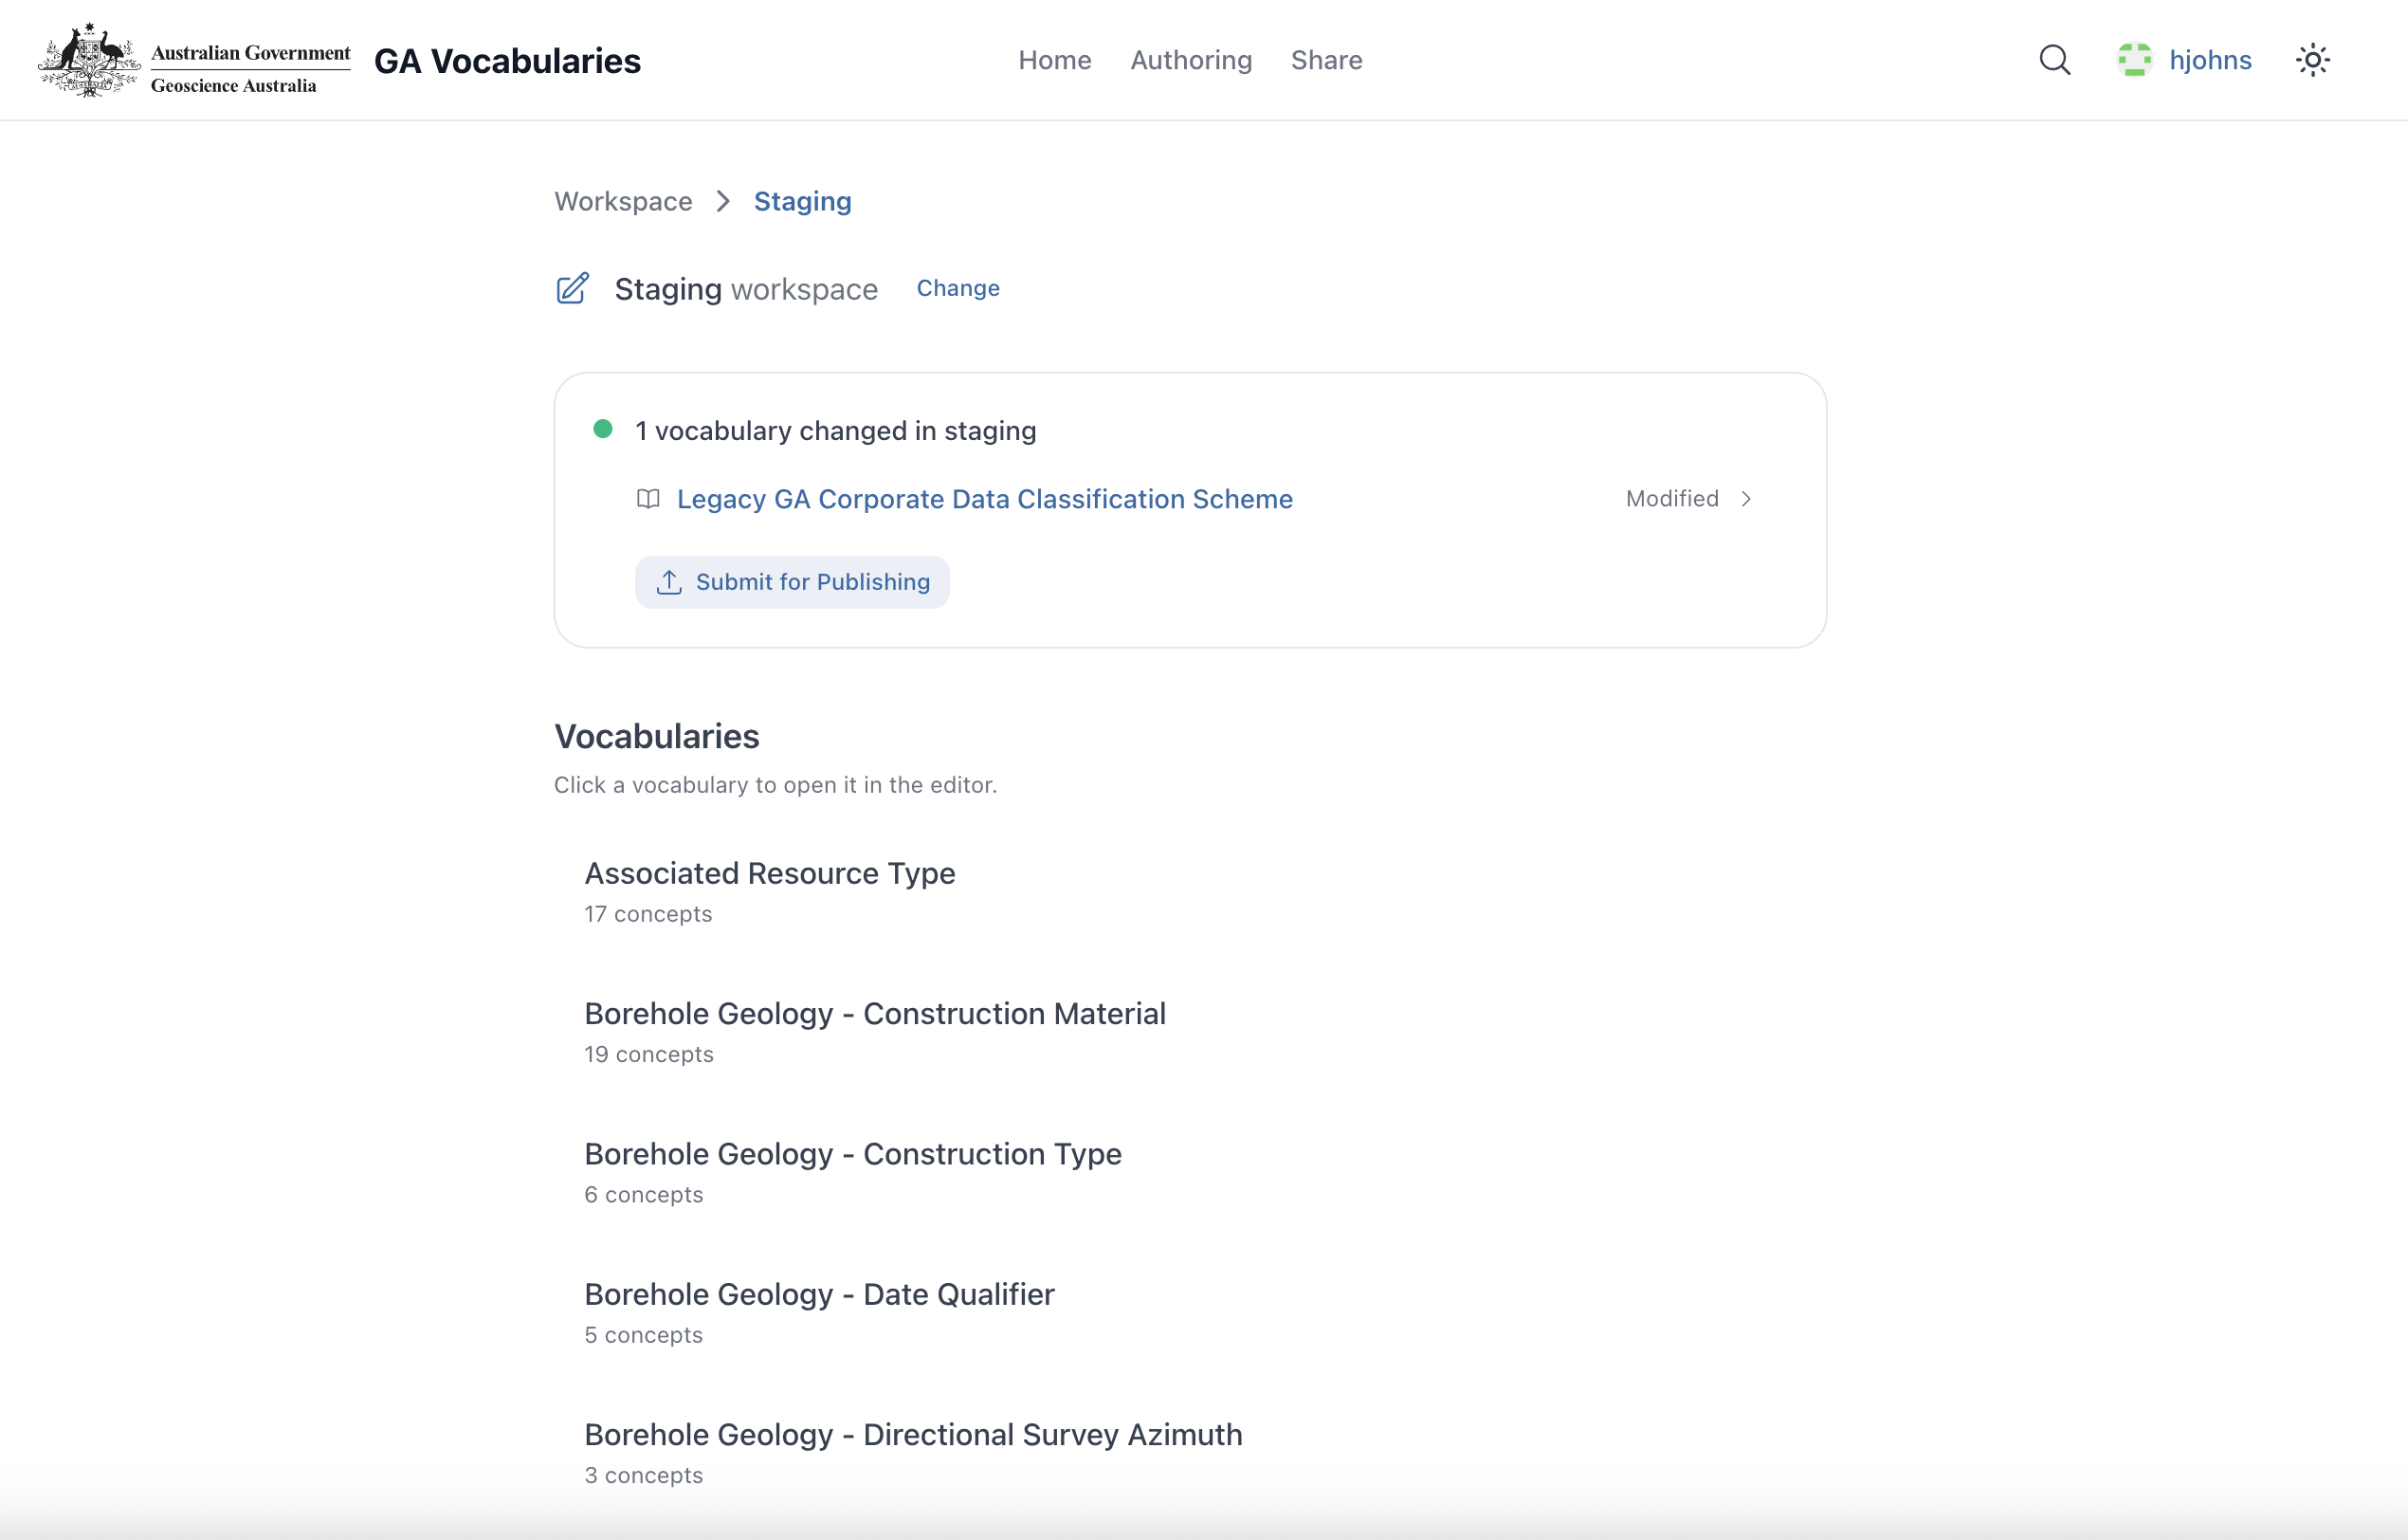Viewport: 2408px width, 1540px height.
Task: Click the pencil icon beside Staging workspace
Action: pyautogui.click(x=572, y=288)
